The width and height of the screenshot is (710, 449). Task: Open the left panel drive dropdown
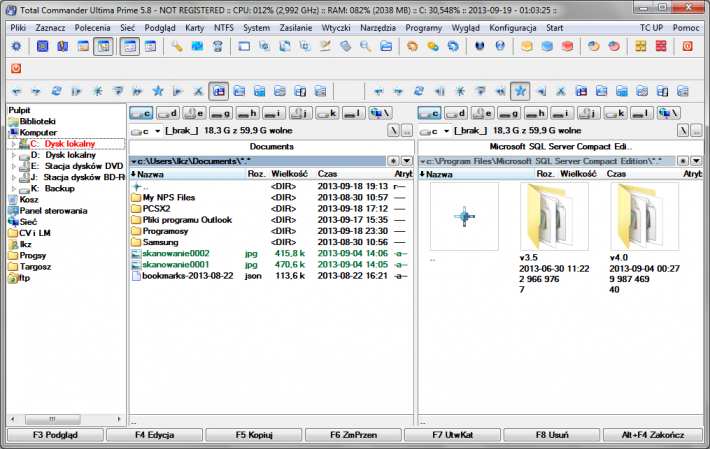coord(158,131)
